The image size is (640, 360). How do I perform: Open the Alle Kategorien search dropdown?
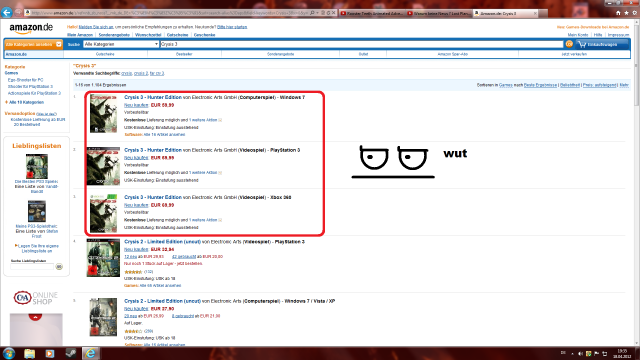[121, 44]
